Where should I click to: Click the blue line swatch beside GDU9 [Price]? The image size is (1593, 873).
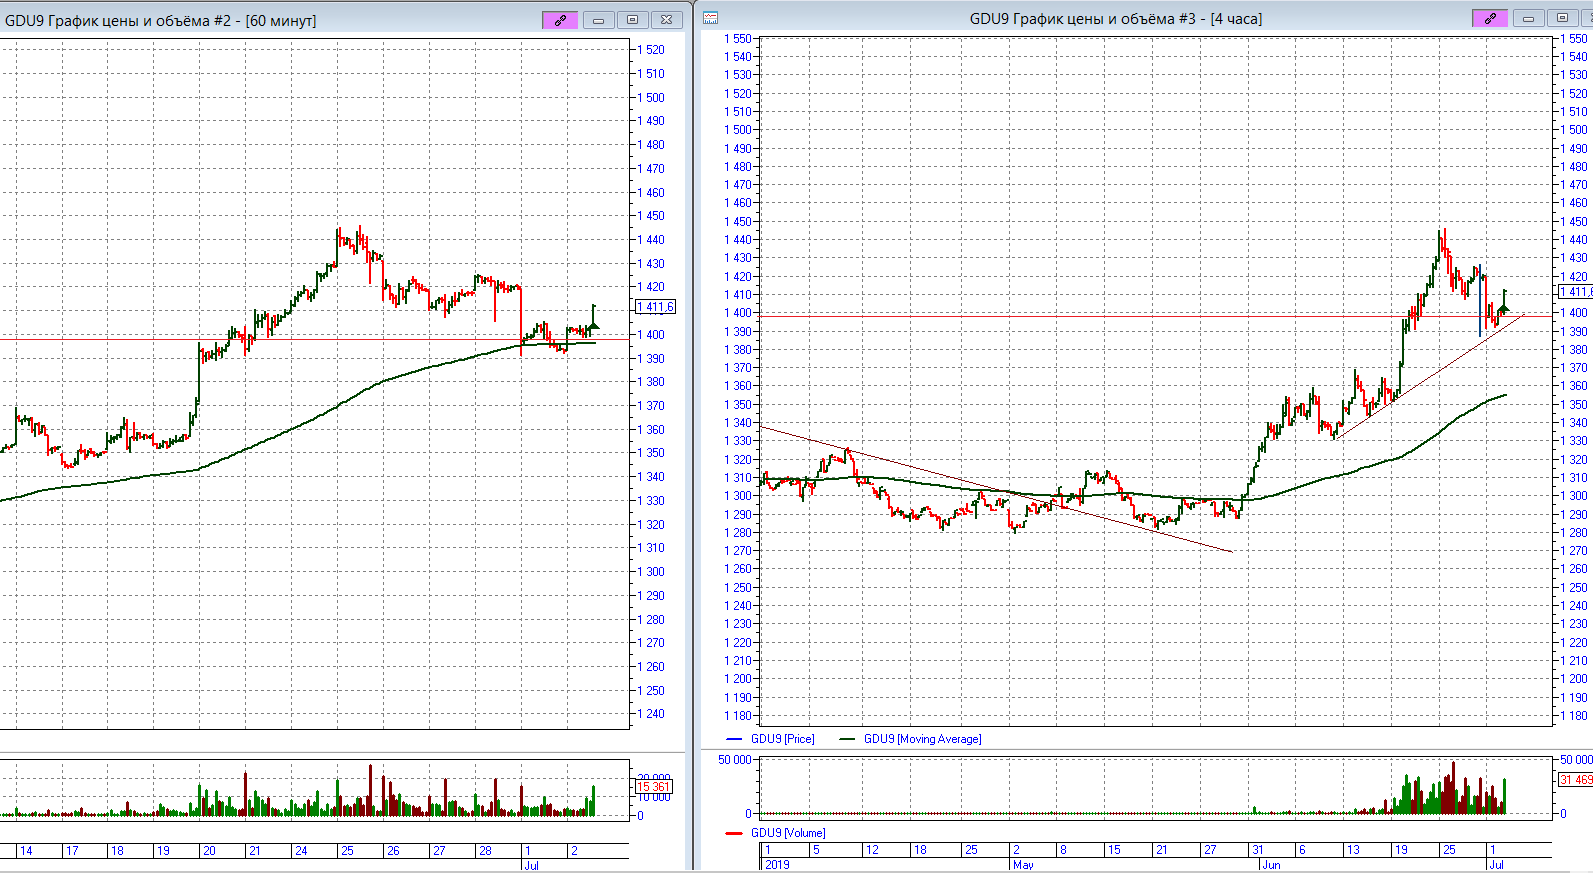pos(734,739)
